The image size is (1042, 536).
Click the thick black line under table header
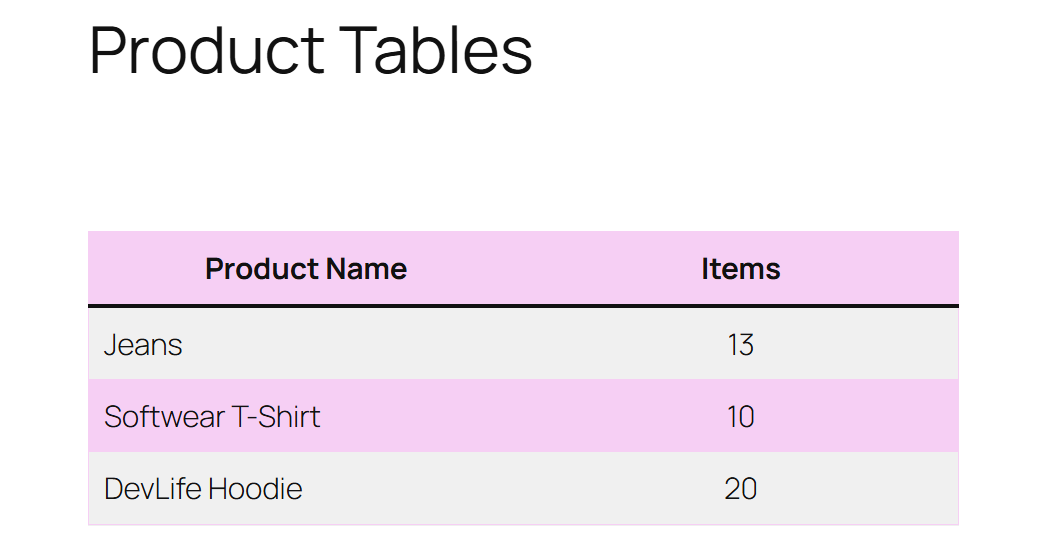(x=523, y=306)
